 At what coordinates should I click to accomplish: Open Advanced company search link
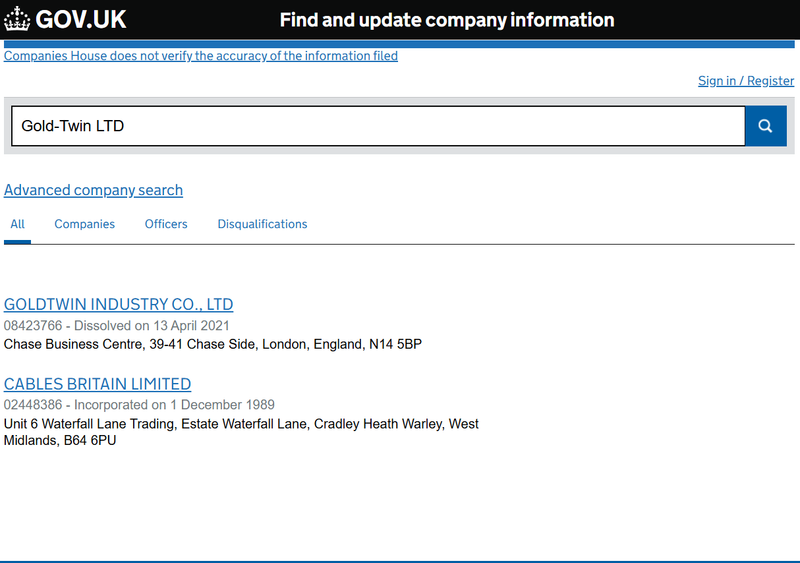[93, 190]
